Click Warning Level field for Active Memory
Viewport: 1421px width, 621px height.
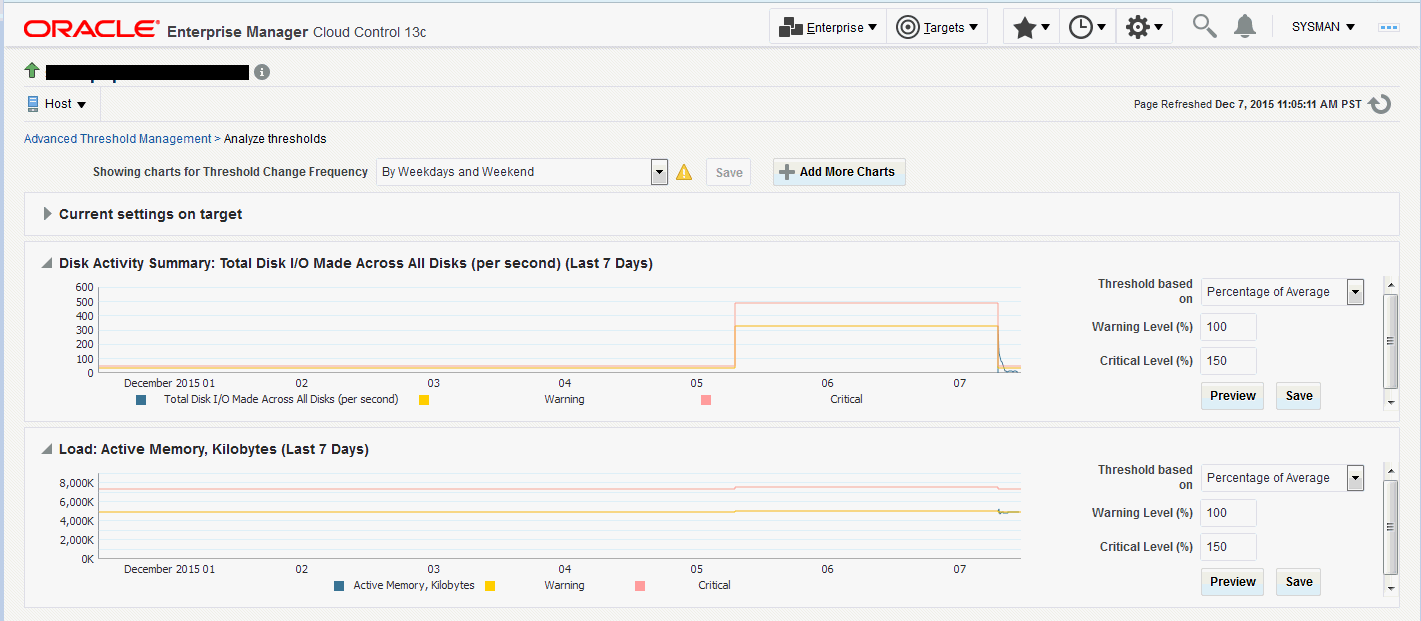pyautogui.click(x=1229, y=513)
